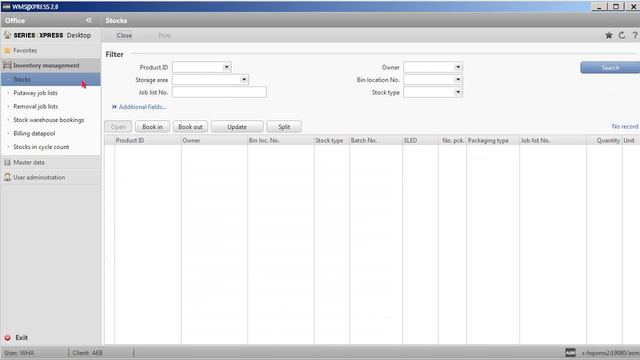Sort by Batch No. column header
Viewport: 640px width, 360px height.
point(376,140)
